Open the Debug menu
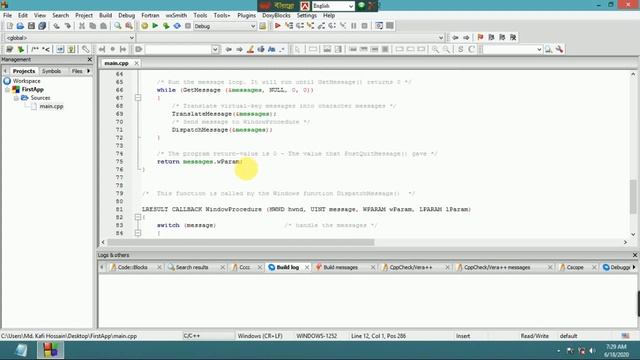The width and height of the screenshot is (640, 360). tap(127, 15)
